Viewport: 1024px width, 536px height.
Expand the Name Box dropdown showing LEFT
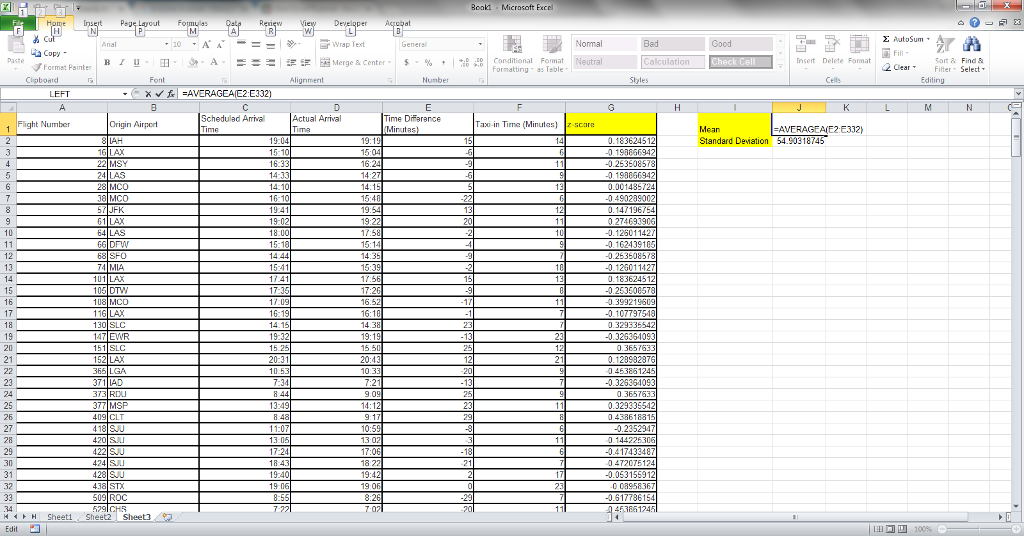pos(125,94)
